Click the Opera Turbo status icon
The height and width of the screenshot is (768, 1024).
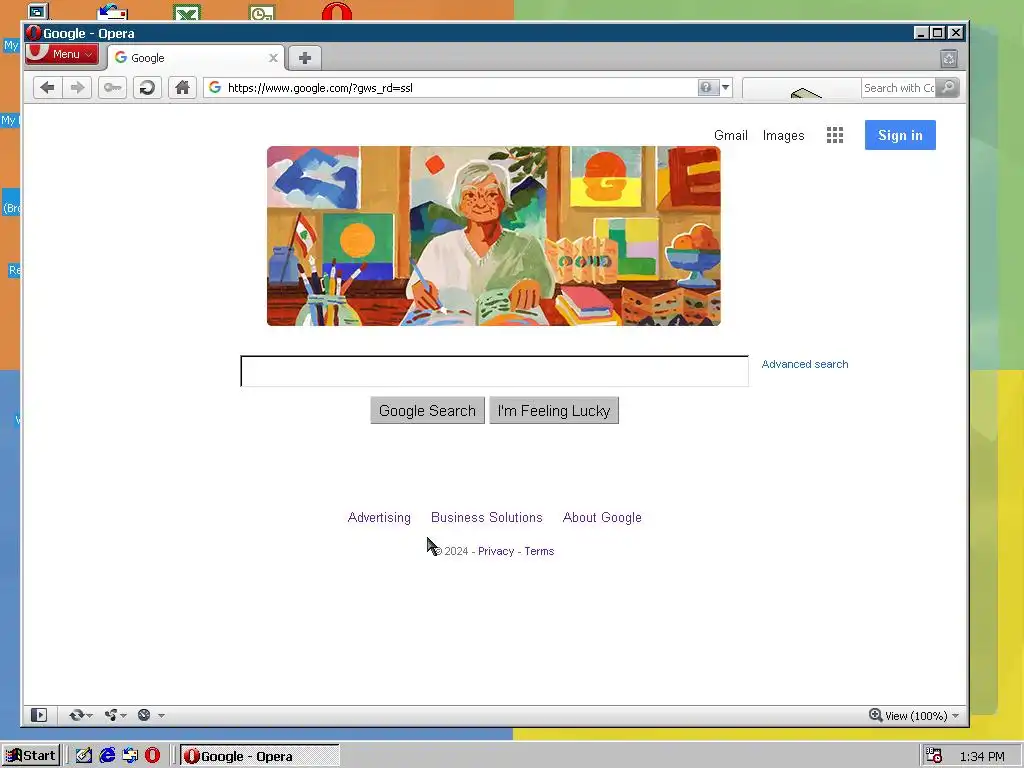click(x=144, y=715)
